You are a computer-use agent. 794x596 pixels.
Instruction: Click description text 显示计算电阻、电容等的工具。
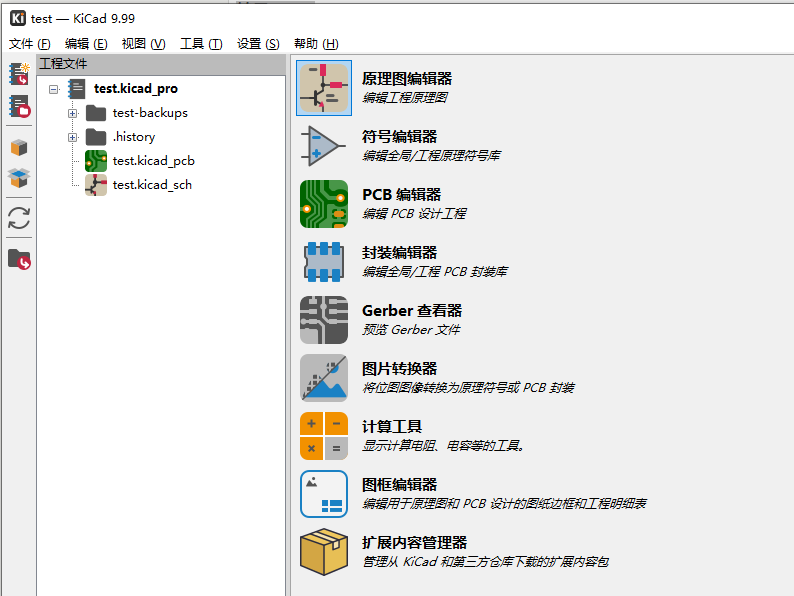pos(444,446)
